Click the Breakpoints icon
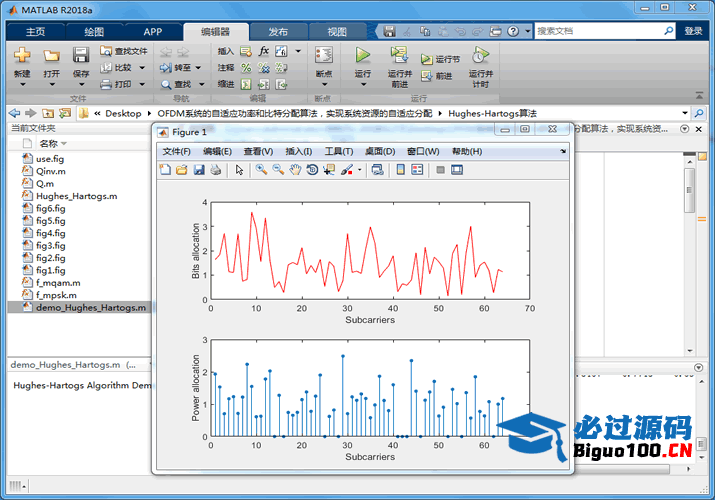 coord(324,55)
